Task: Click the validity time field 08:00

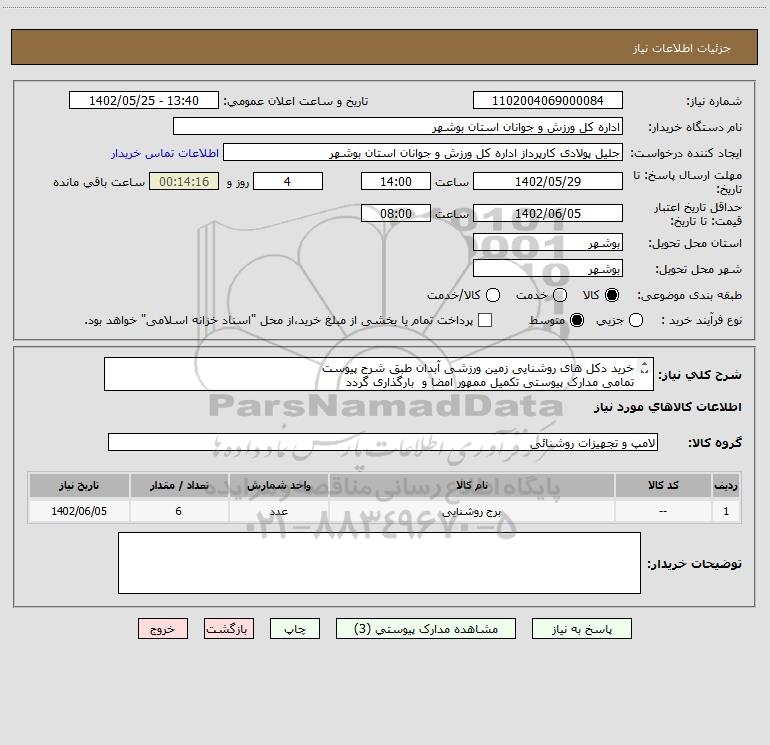Action: (x=396, y=213)
